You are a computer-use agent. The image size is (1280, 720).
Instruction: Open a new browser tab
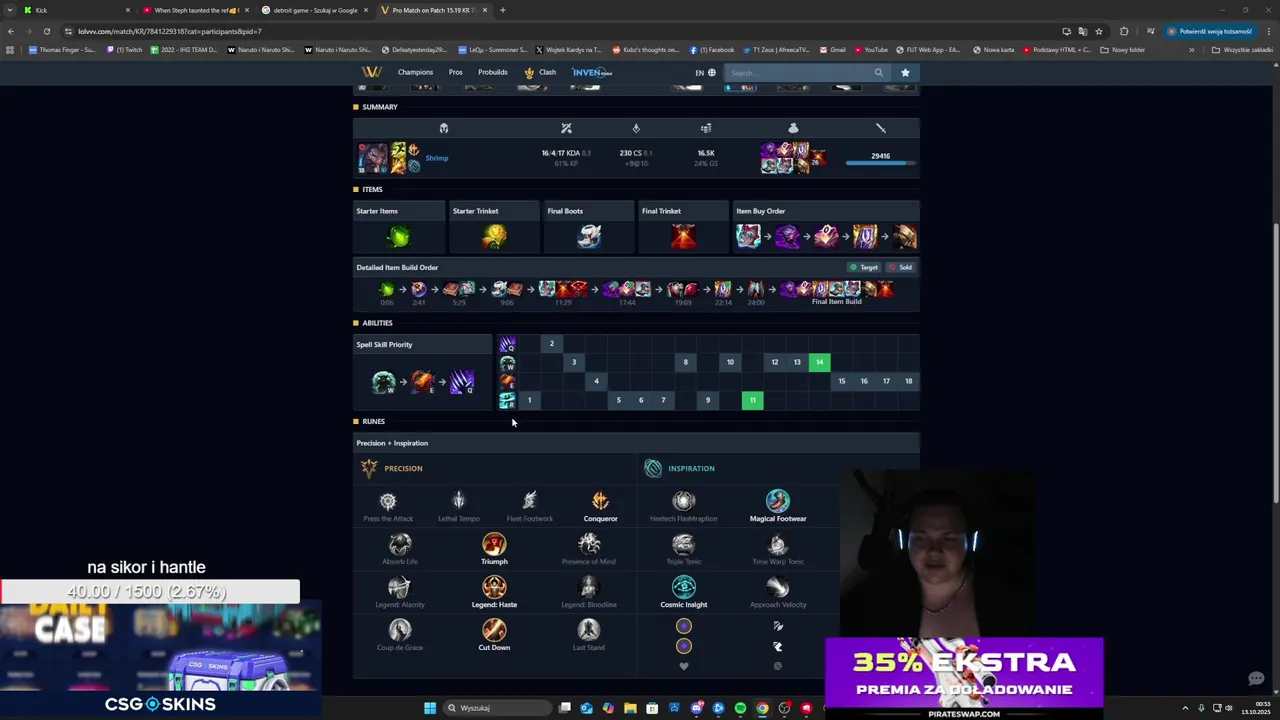coord(502,10)
